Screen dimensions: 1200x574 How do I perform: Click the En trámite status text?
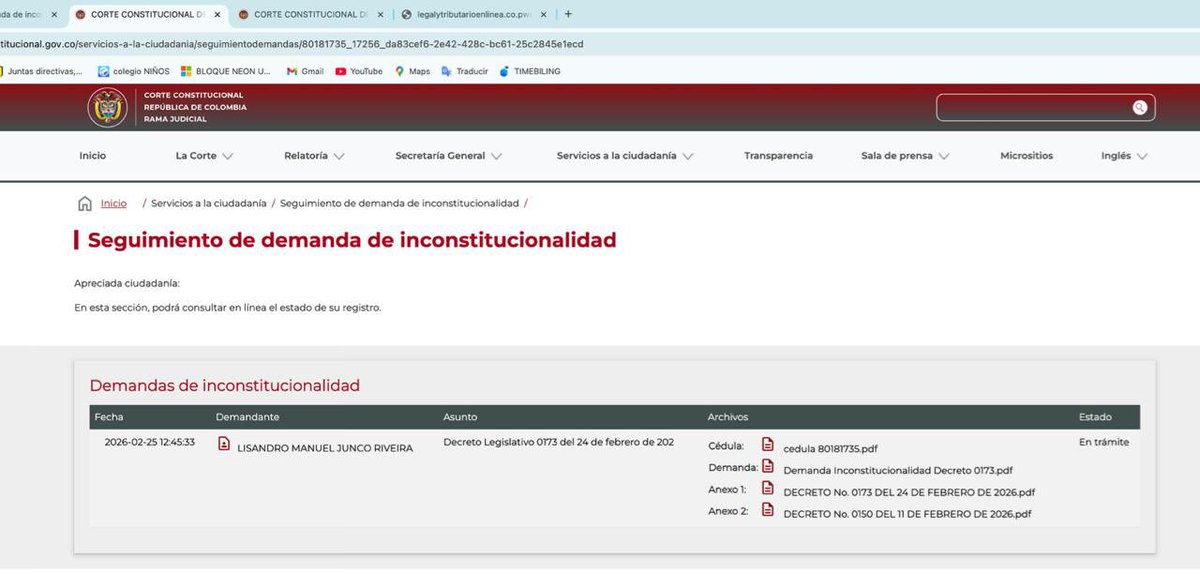(1104, 442)
